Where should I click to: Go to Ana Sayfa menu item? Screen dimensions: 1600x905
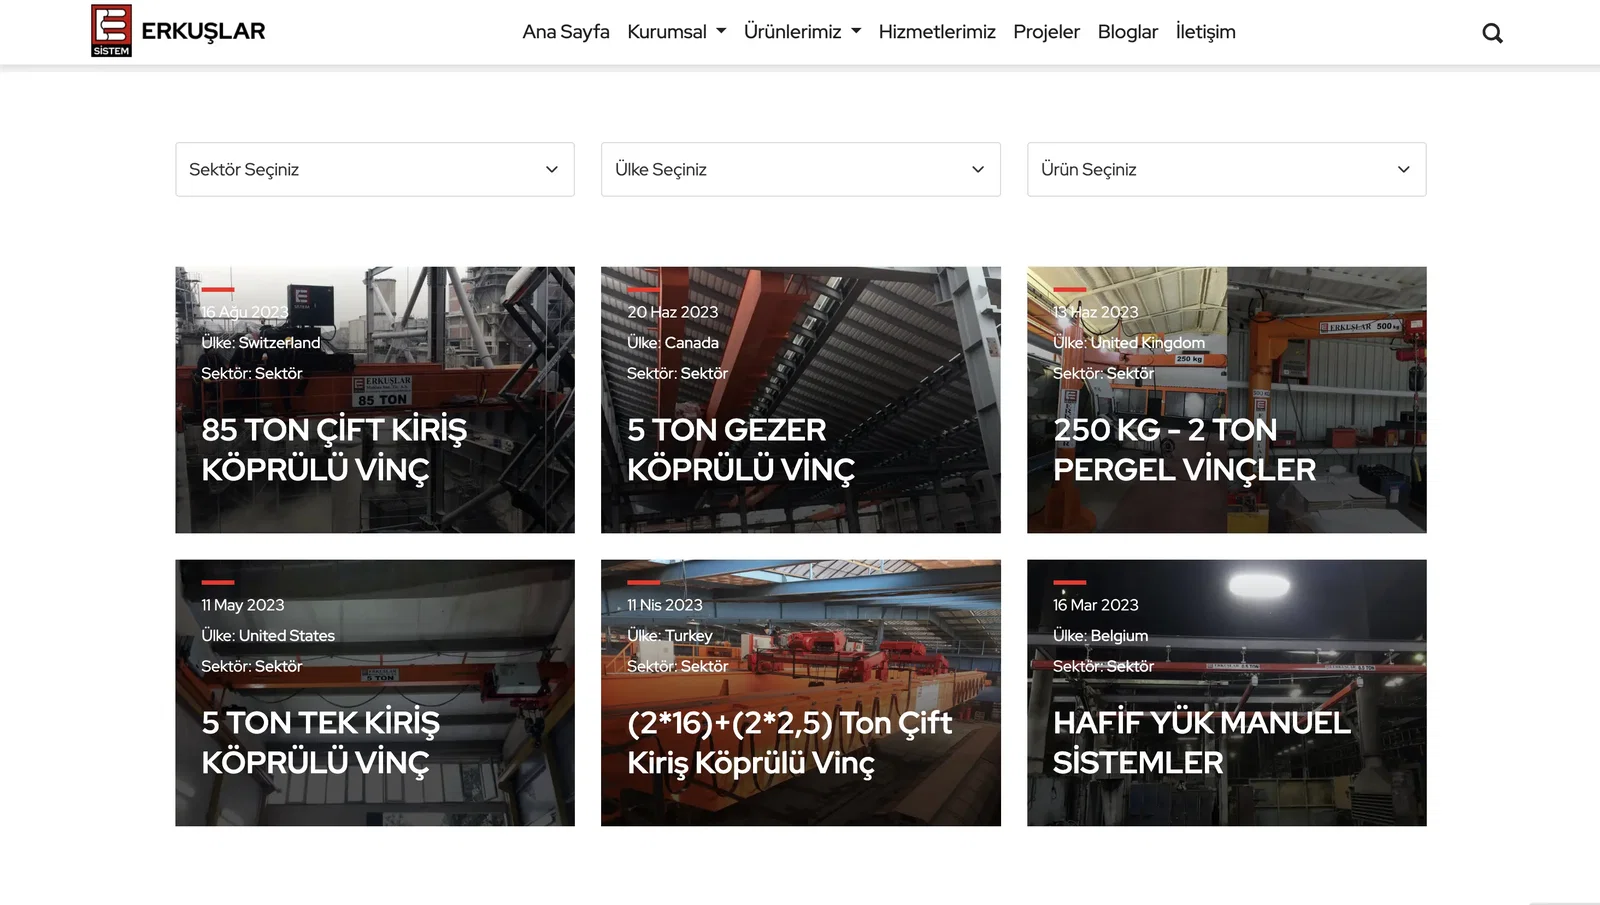[x=565, y=32]
